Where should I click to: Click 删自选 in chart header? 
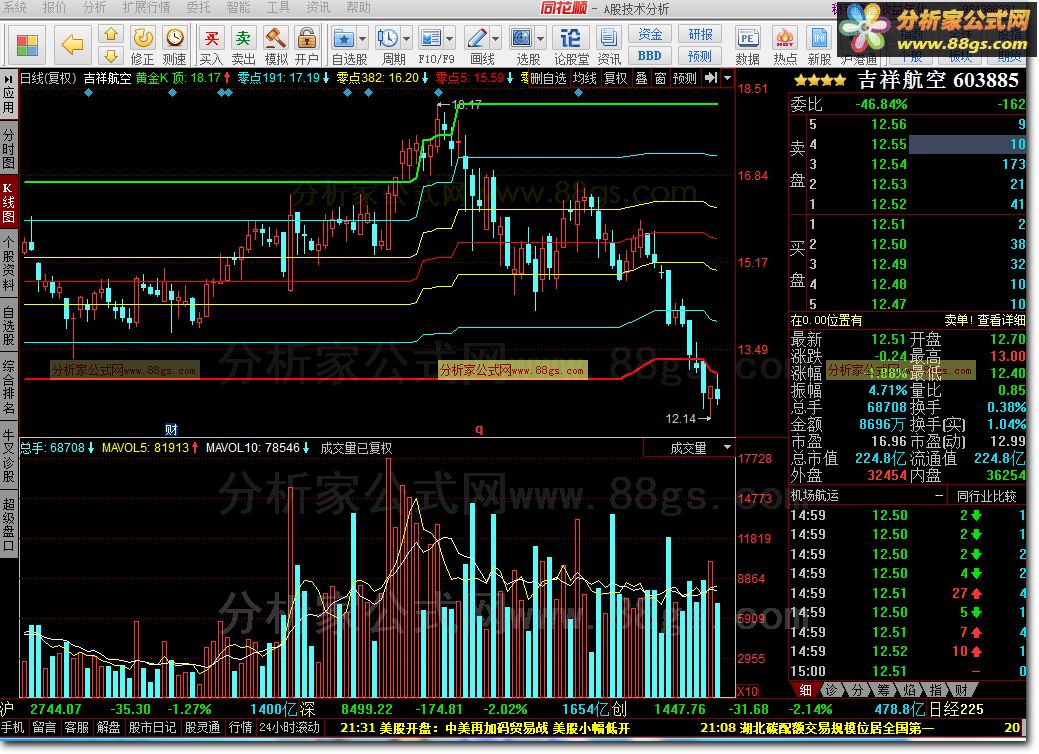pos(548,78)
